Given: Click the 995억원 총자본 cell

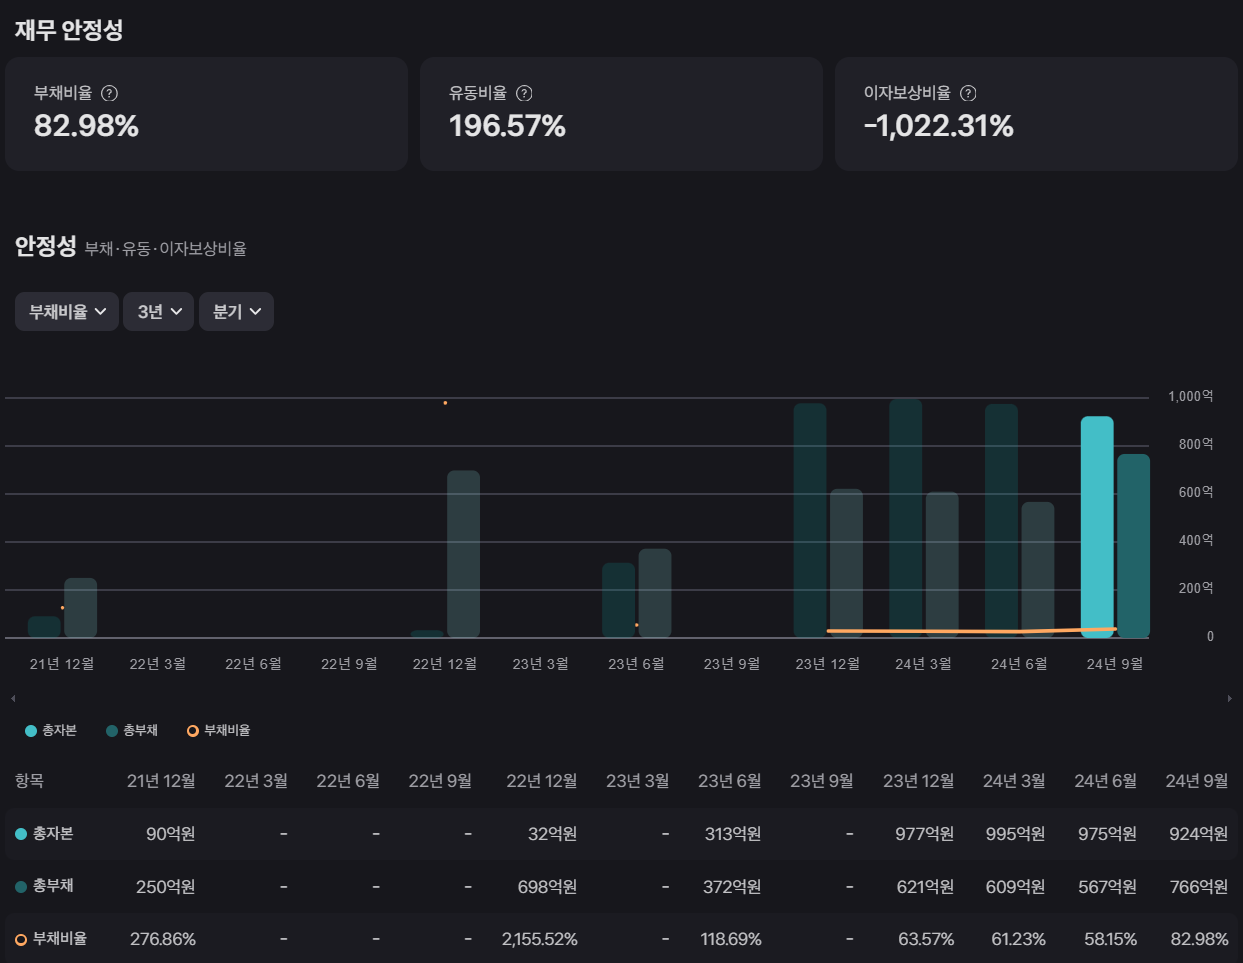Looking at the screenshot, I should 1015,834.
